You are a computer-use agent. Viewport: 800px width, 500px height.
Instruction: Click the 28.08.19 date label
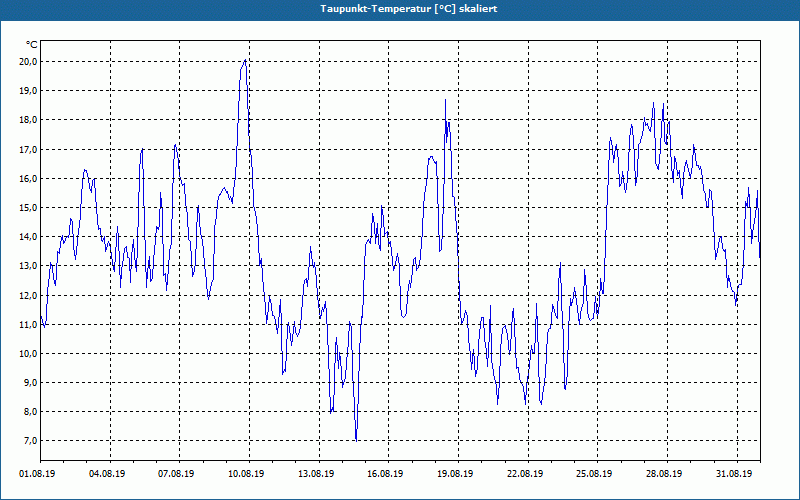tap(664, 474)
